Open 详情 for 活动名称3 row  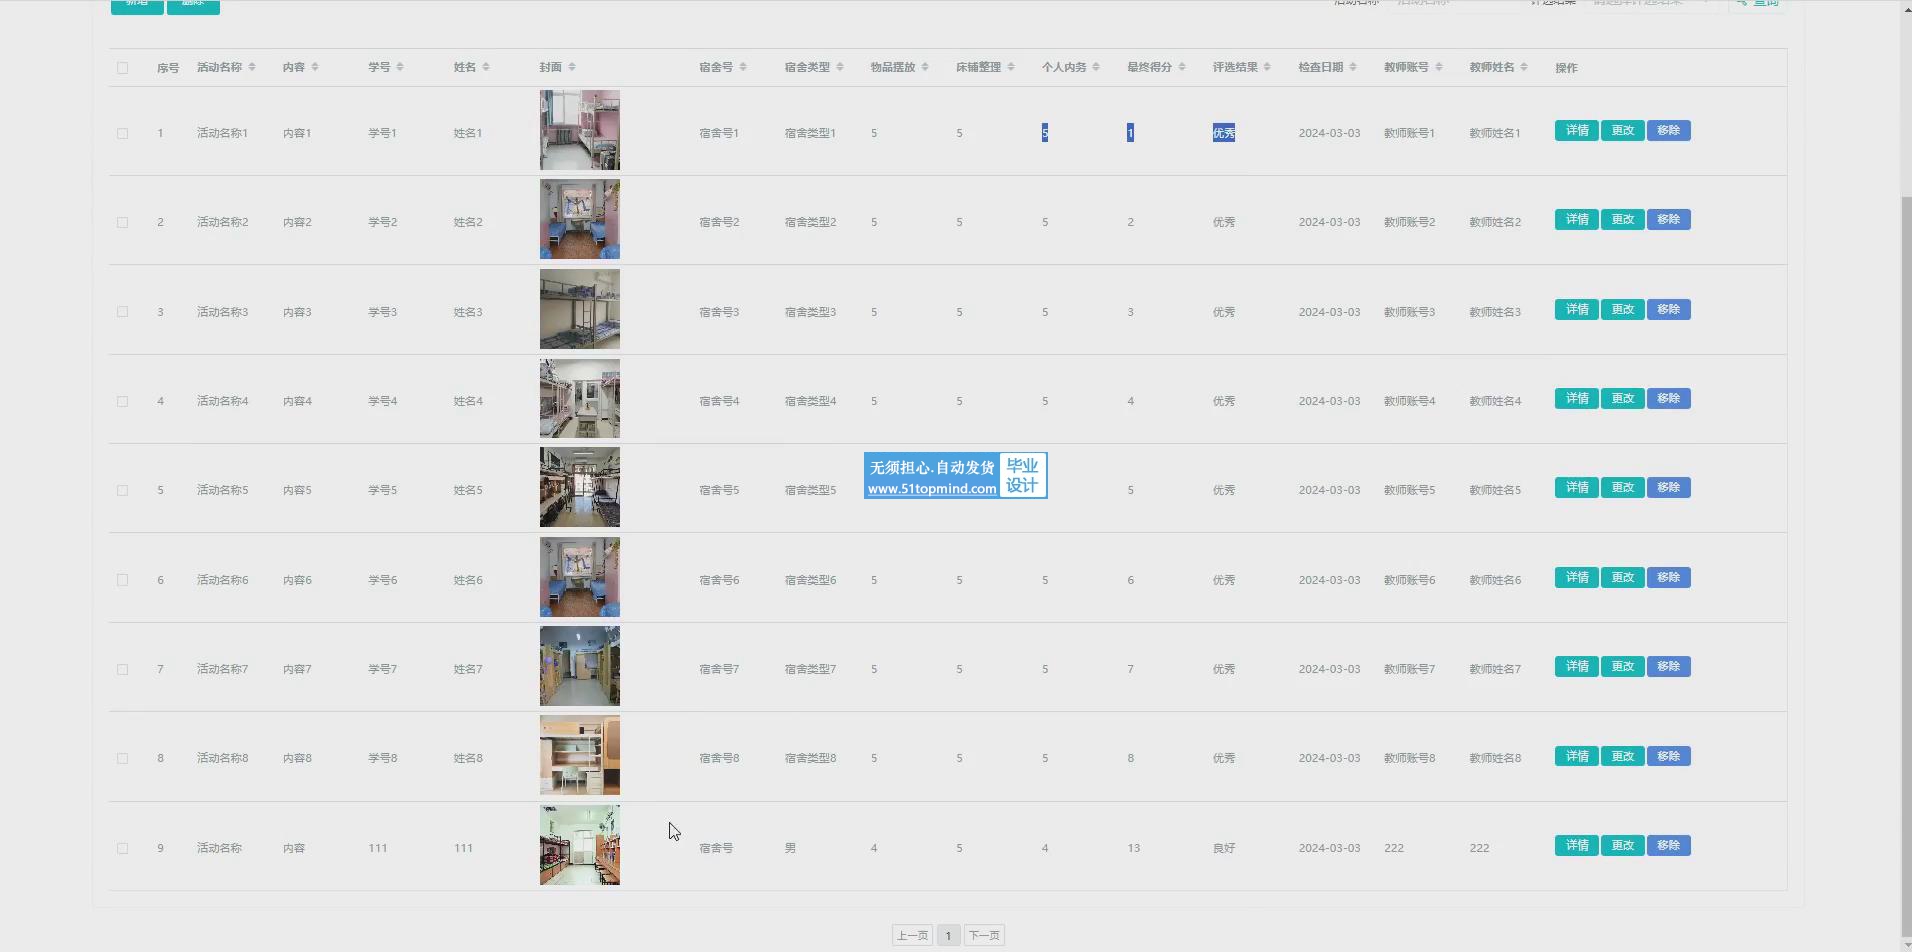1576,310
